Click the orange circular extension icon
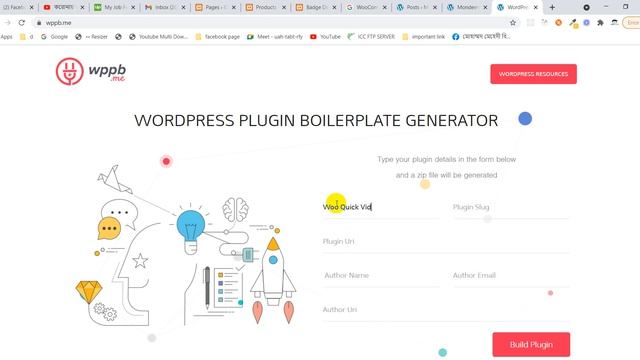640x360 pixels. click(558, 23)
